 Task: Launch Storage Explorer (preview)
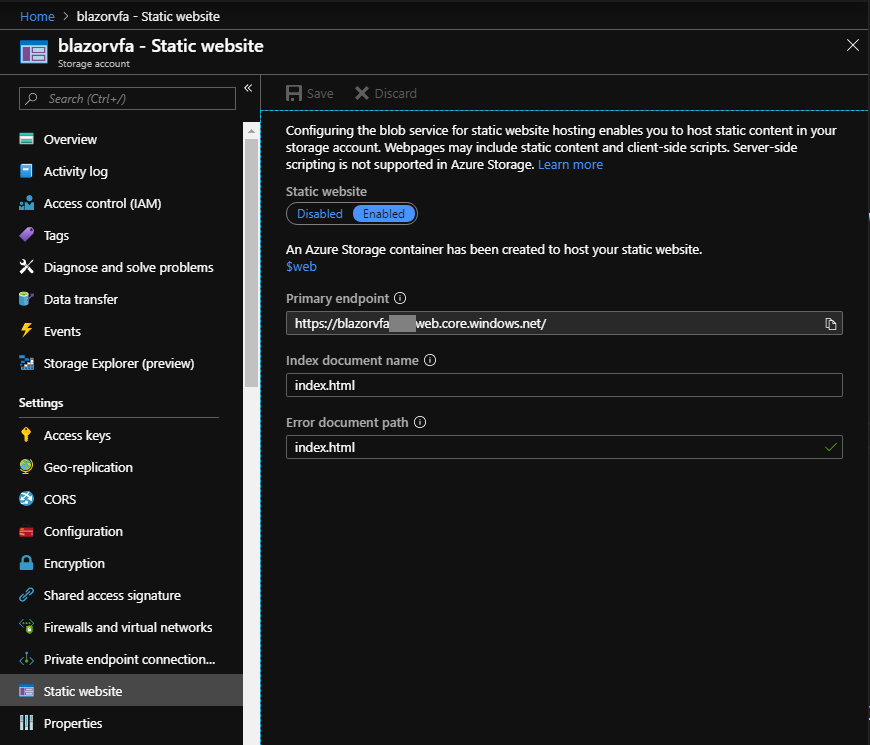121,363
